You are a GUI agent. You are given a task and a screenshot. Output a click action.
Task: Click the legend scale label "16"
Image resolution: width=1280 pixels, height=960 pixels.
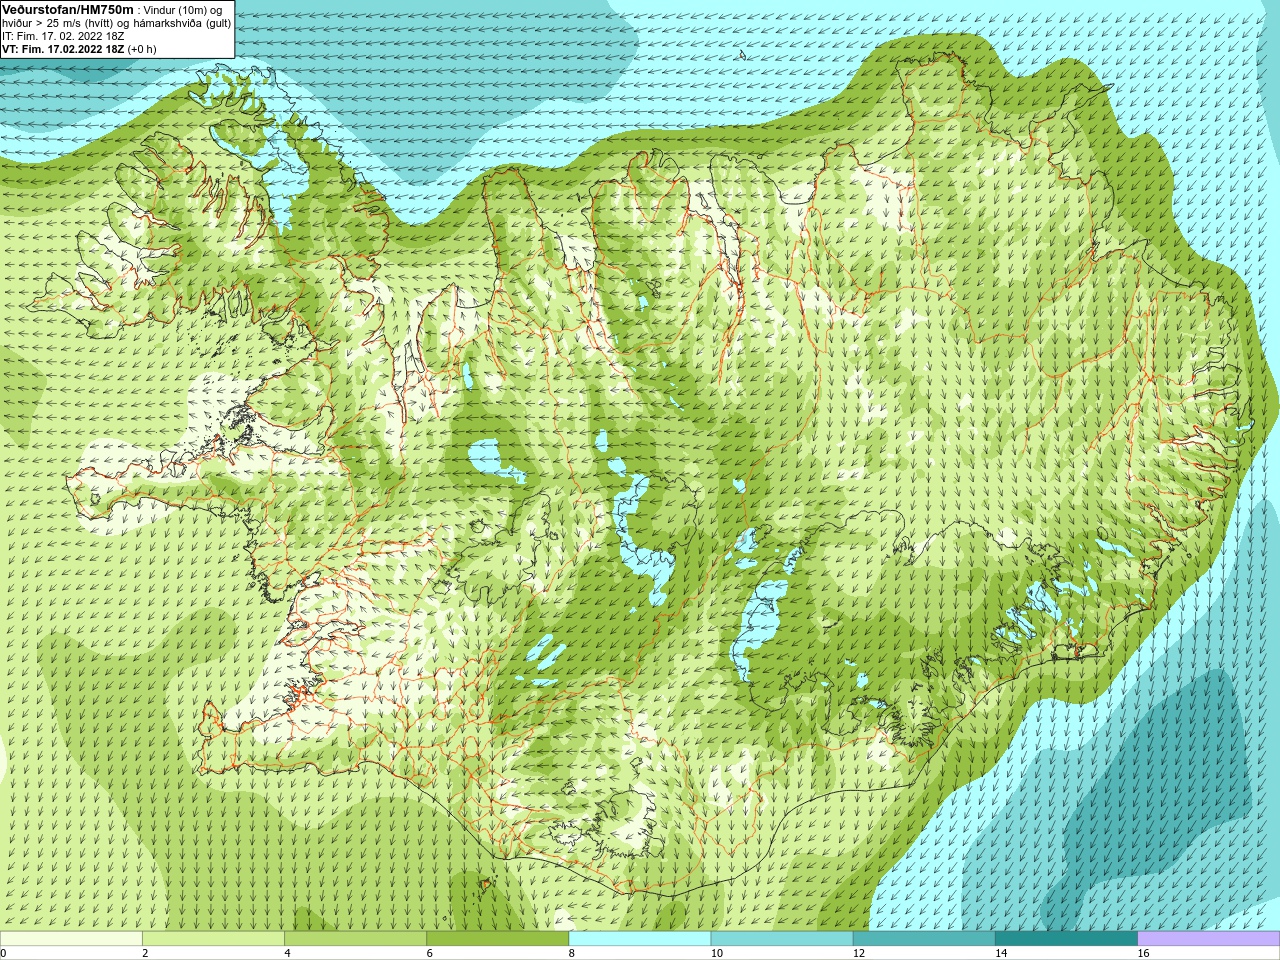pos(1144,953)
